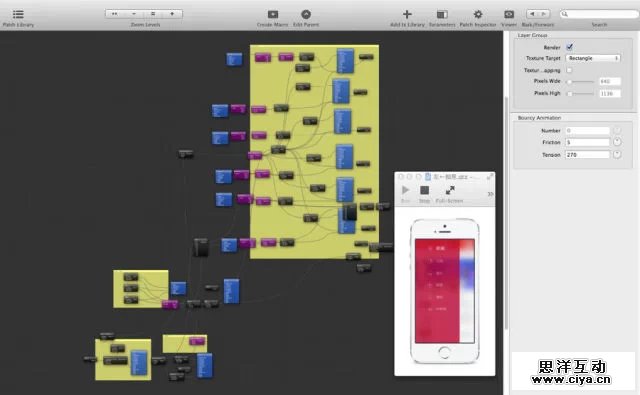Open the Patch Inspector gear icon
The width and height of the screenshot is (640, 395).
tap(478, 14)
